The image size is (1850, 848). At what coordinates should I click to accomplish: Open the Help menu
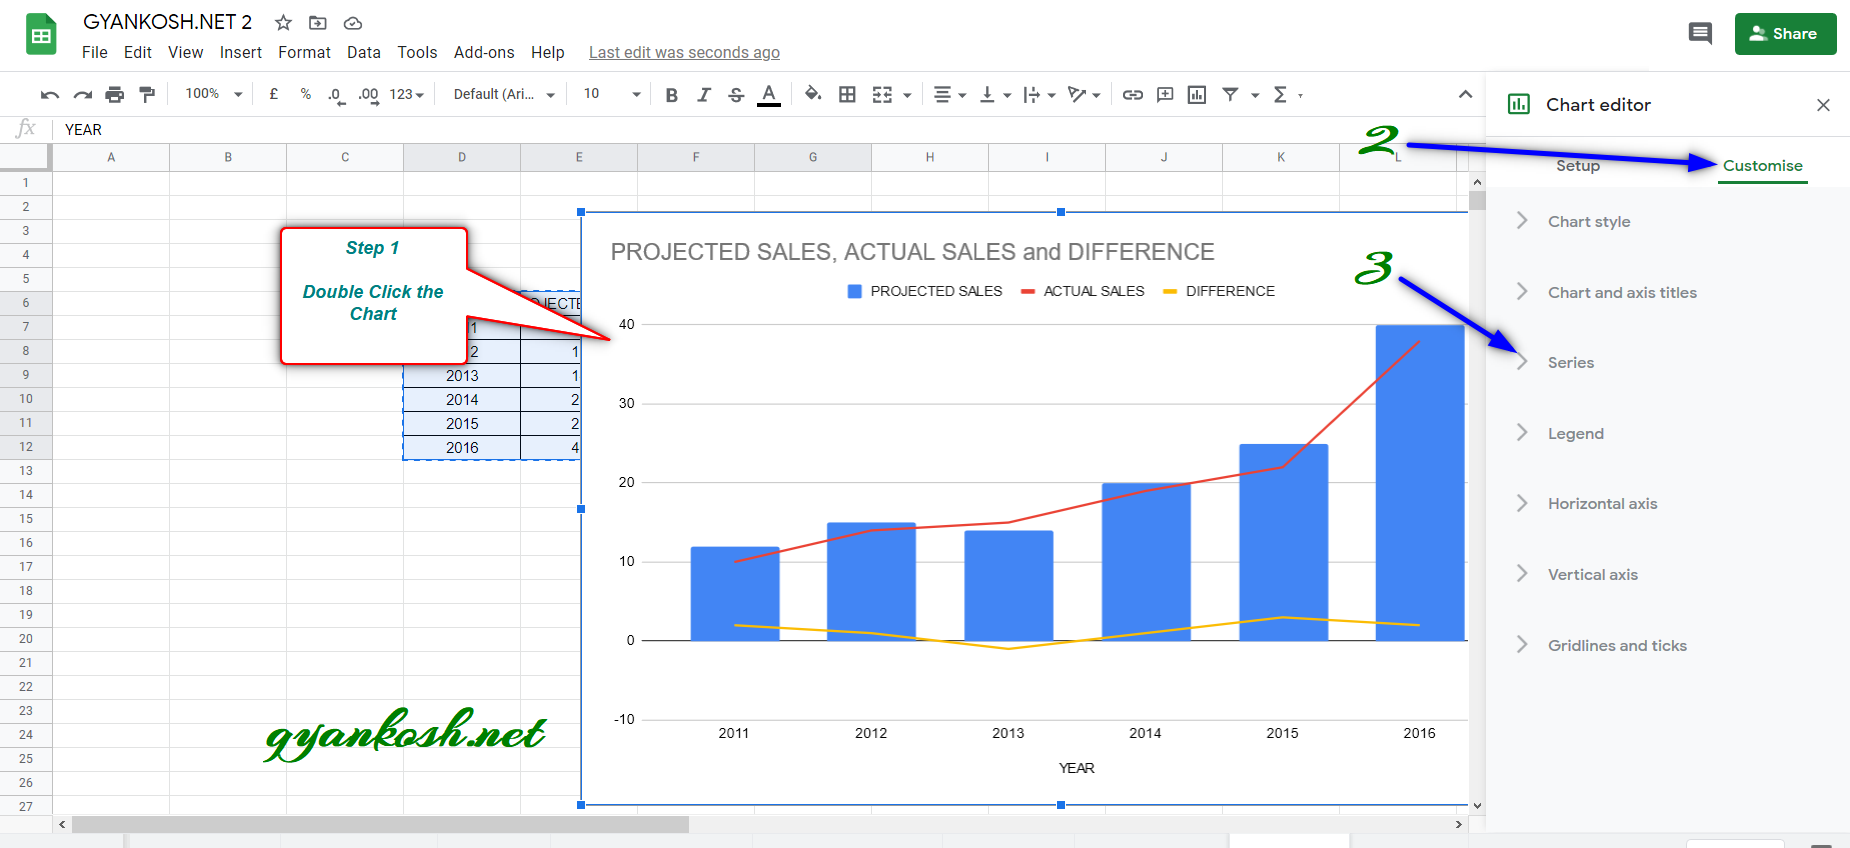548,53
